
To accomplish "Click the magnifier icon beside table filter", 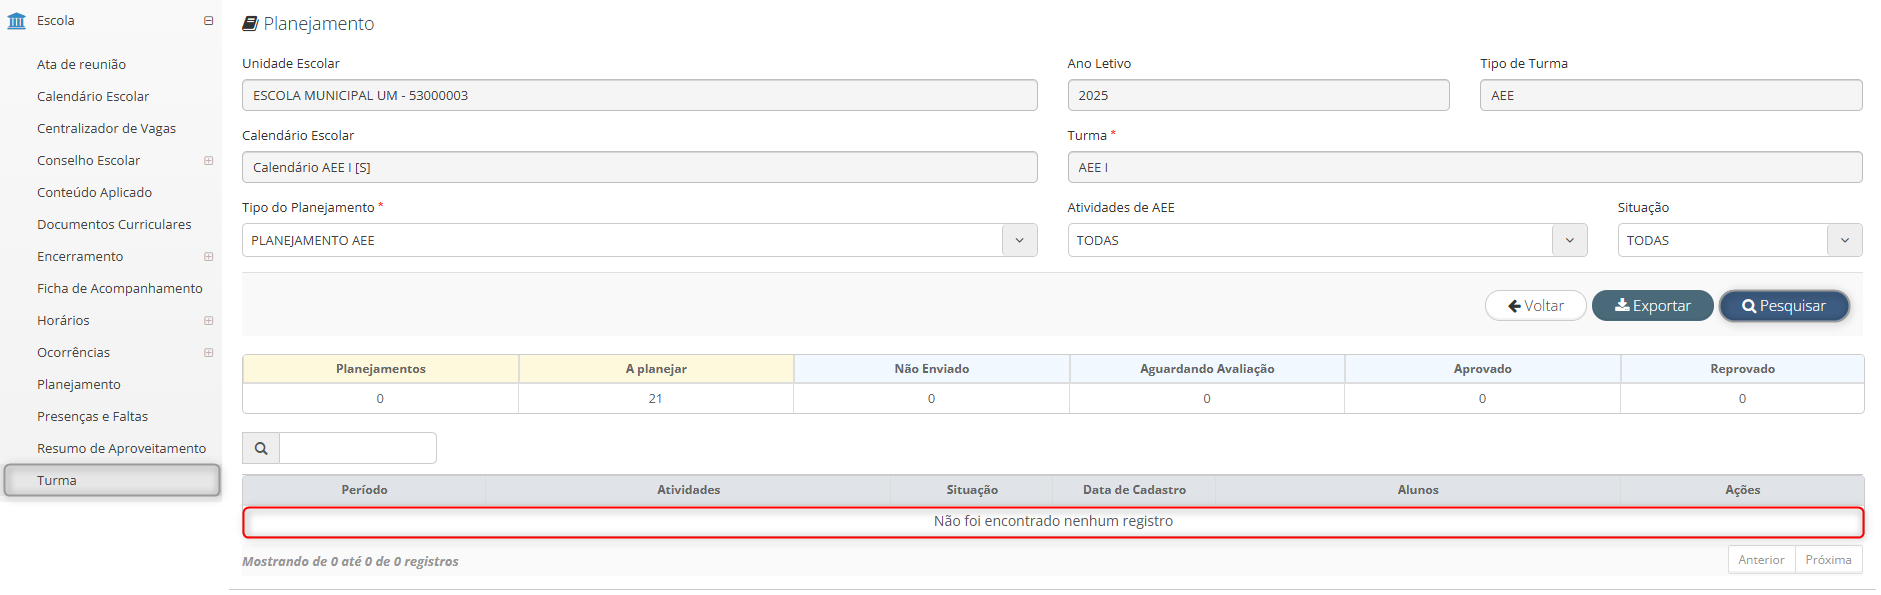I will 261,449.
